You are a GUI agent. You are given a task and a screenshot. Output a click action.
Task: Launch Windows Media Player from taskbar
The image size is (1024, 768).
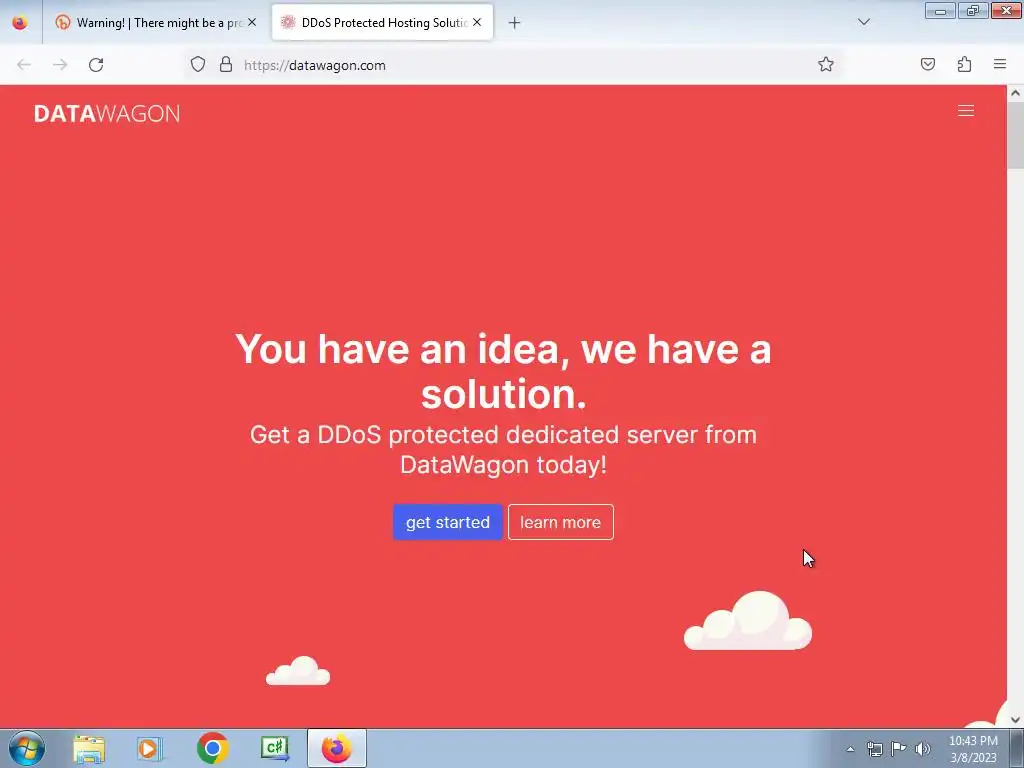pos(150,749)
